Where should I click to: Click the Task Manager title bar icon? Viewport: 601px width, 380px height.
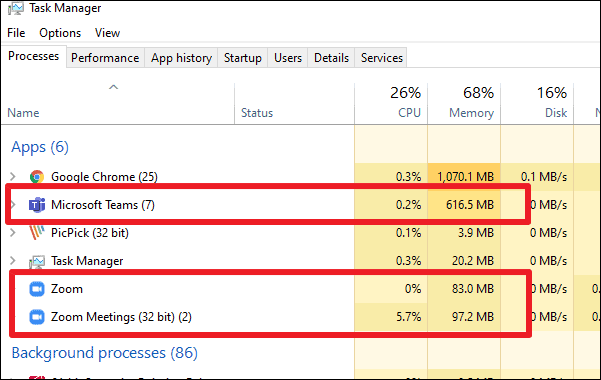[x=16, y=8]
